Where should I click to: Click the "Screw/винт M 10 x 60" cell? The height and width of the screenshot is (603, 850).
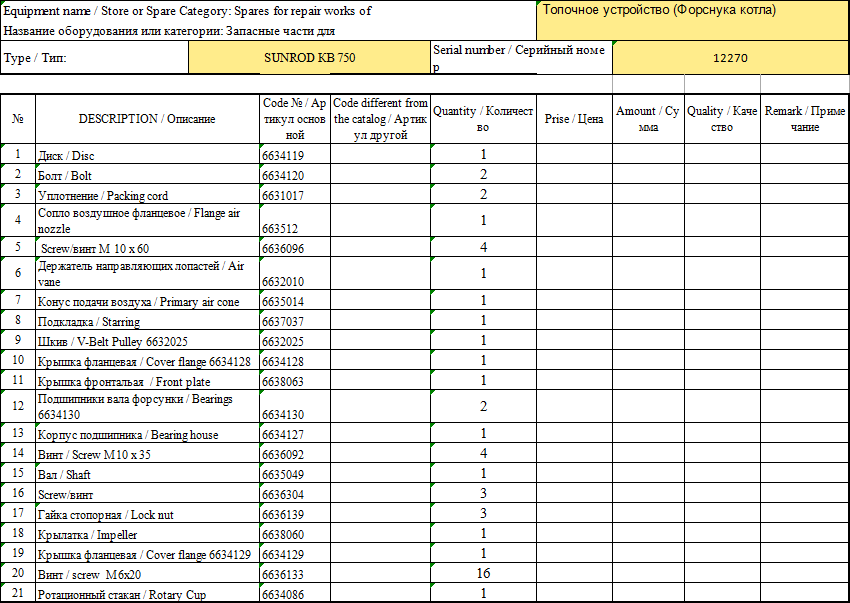147,247
